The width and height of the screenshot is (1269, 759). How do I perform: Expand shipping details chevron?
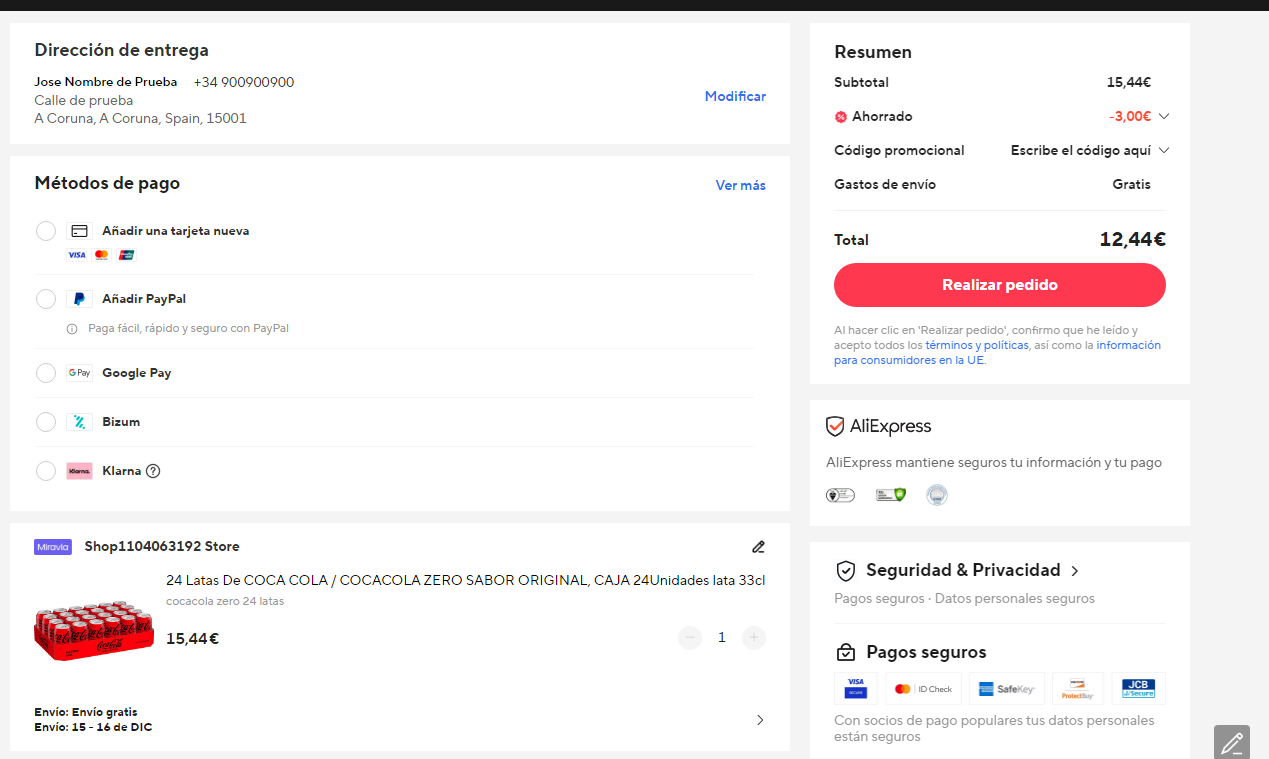click(x=760, y=720)
